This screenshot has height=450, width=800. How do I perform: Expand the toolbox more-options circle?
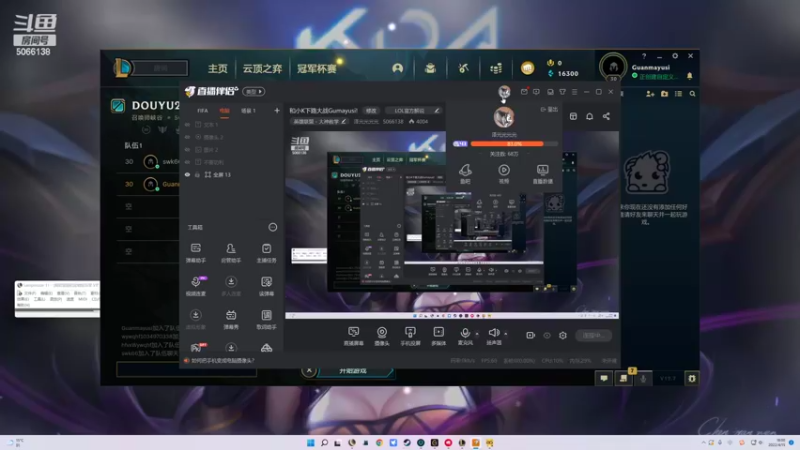tap(273, 227)
